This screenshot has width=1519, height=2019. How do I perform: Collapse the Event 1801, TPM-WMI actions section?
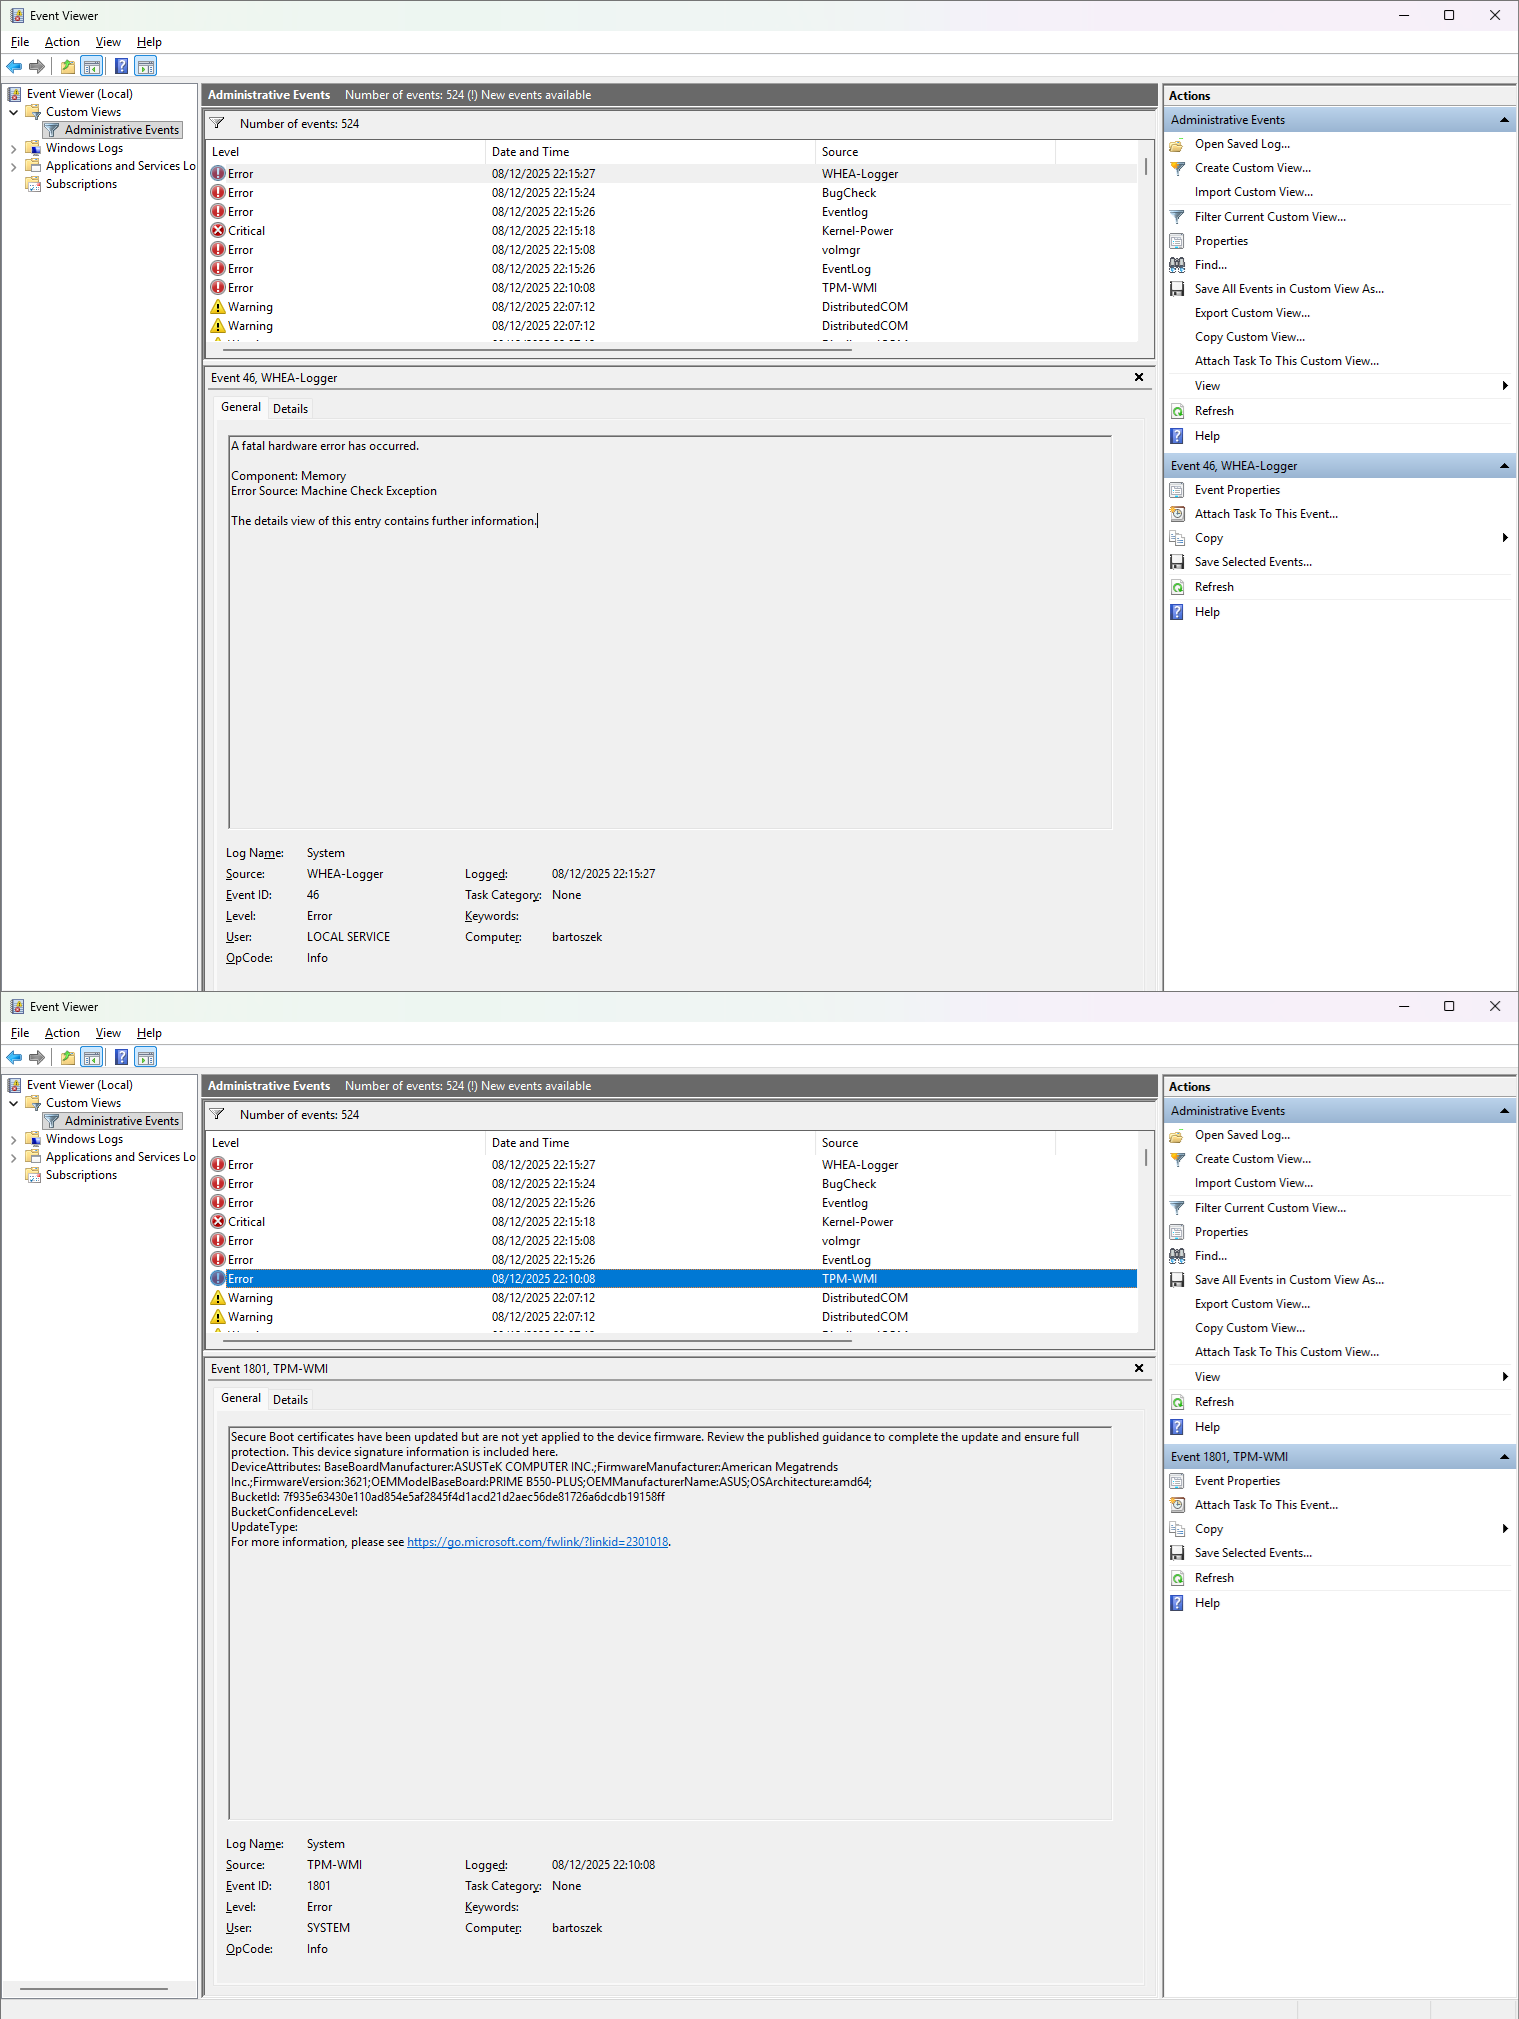click(x=1504, y=1457)
